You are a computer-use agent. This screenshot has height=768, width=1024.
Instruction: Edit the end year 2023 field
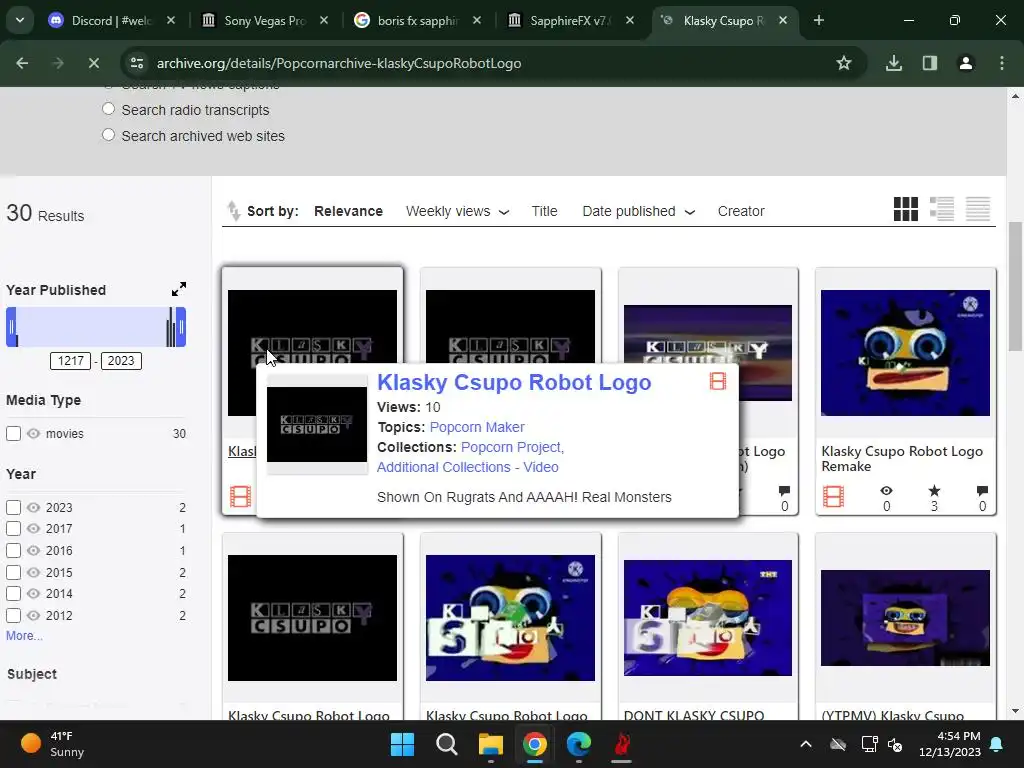pos(121,360)
